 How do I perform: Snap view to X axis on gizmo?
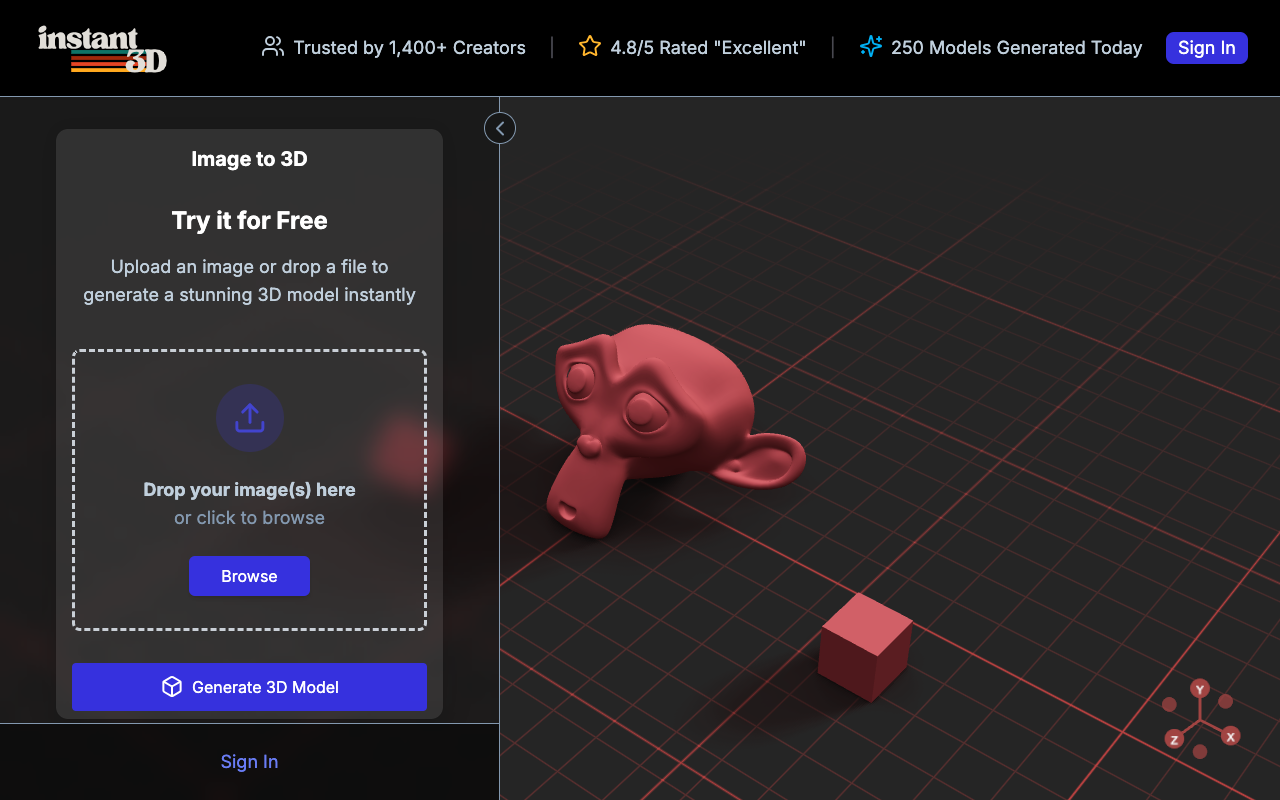1231,736
